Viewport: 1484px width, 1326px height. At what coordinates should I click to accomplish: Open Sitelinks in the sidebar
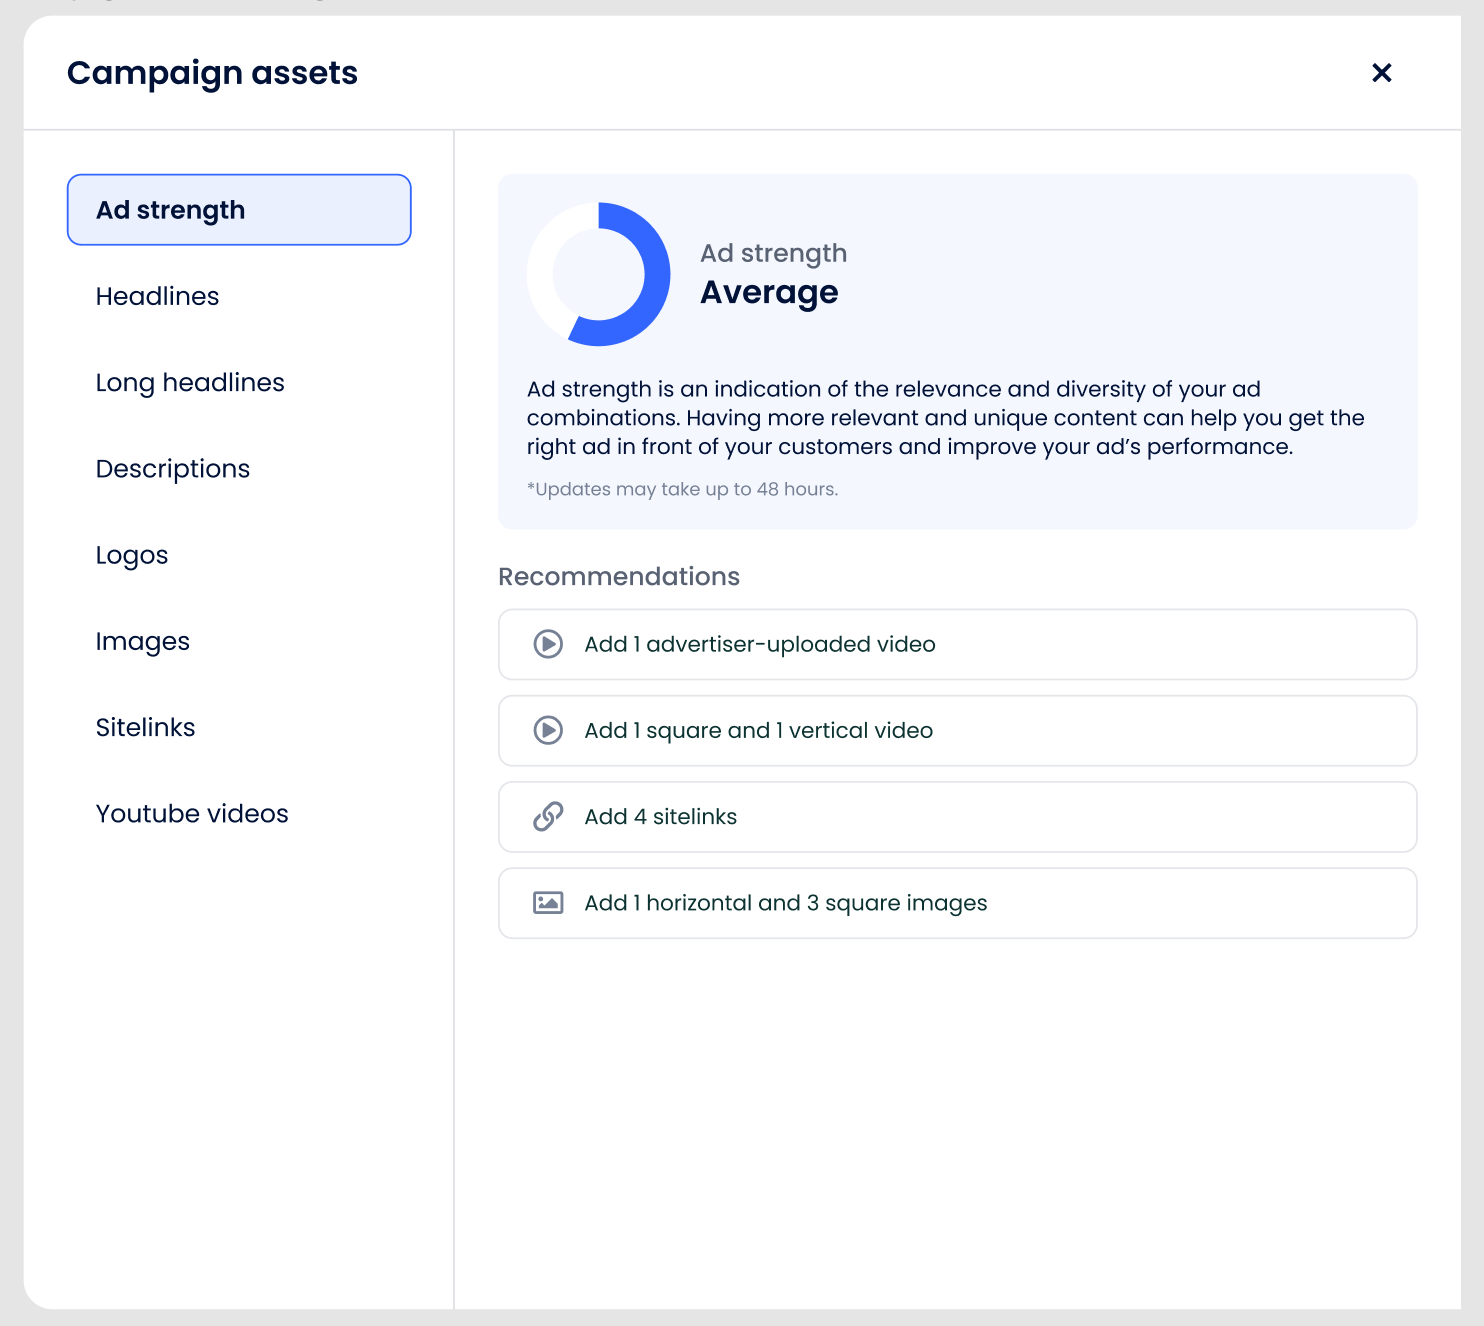click(x=146, y=727)
